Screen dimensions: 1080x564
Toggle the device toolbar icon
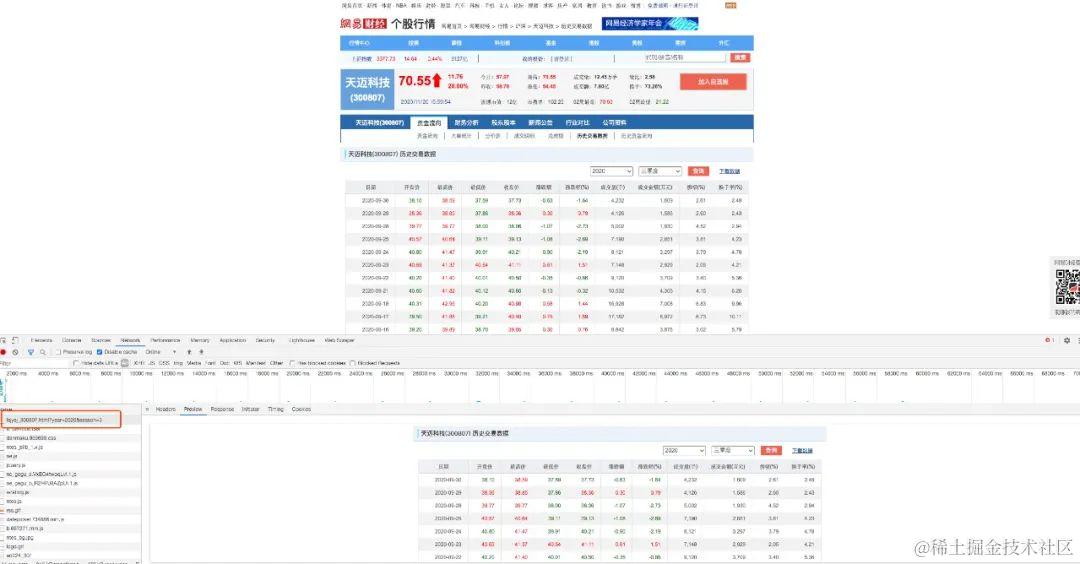pyautogui.click(x=15, y=340)
